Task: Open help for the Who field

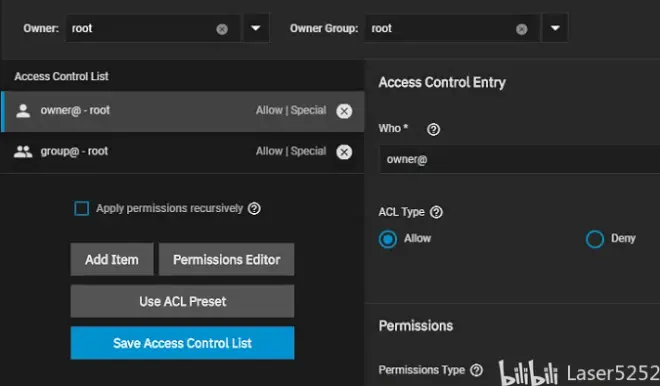Action: click(433, 129)
